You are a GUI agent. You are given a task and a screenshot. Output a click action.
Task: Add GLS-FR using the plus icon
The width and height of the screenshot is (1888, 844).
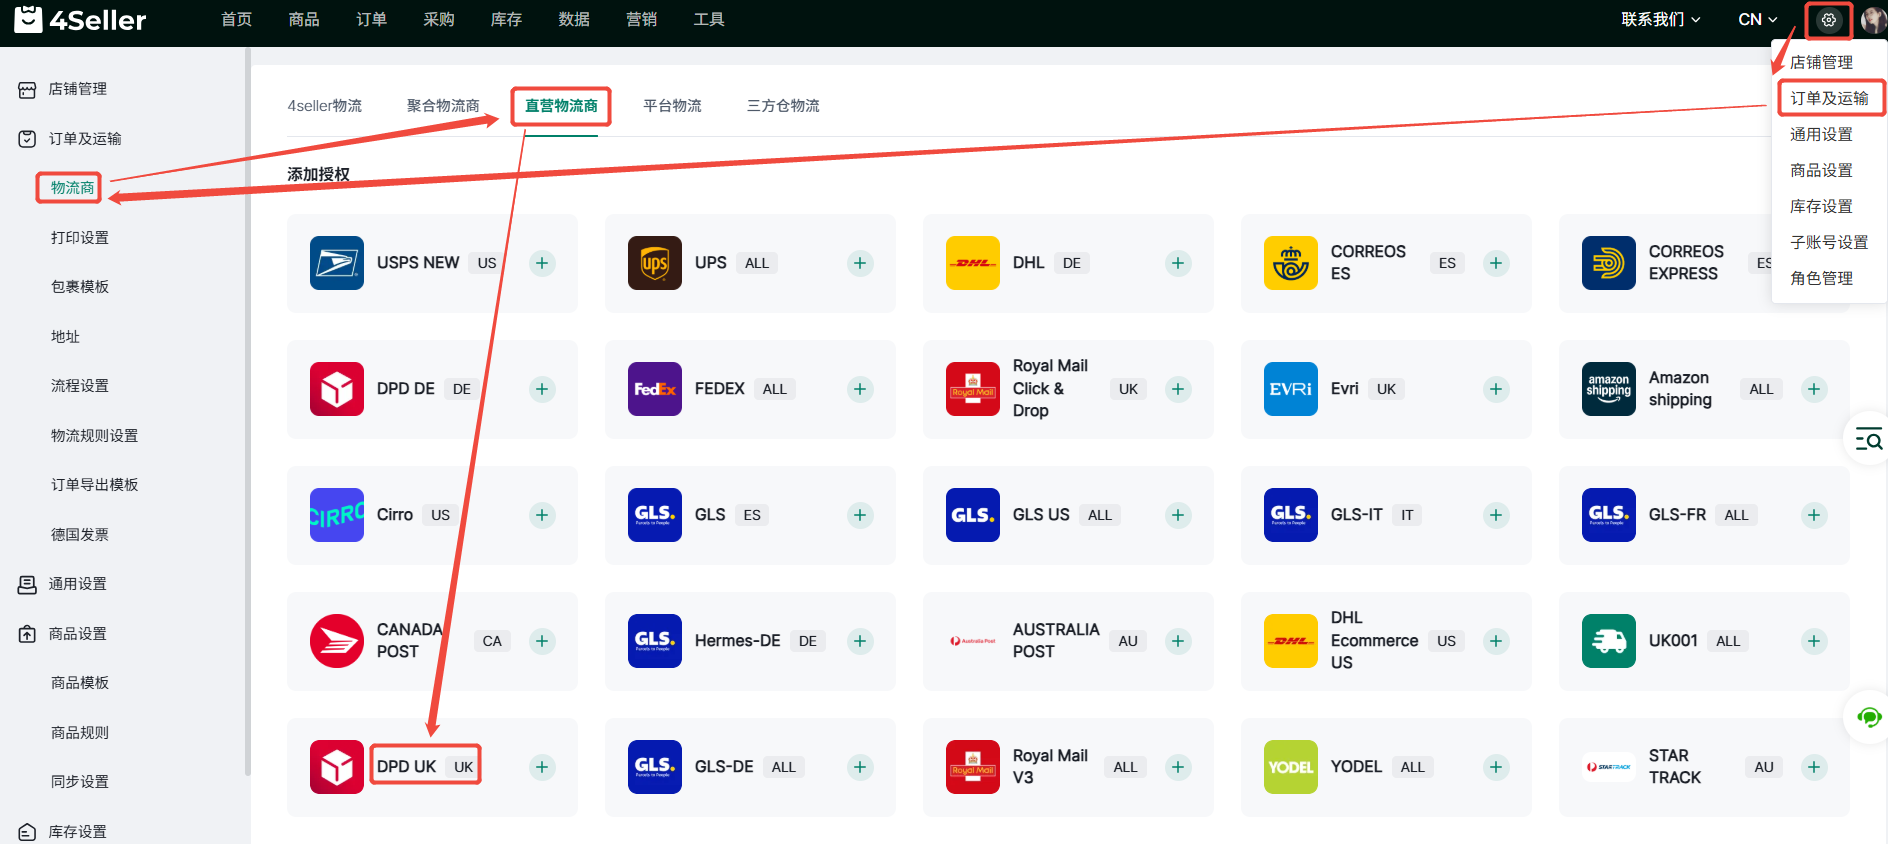[x=1814, y=515]
